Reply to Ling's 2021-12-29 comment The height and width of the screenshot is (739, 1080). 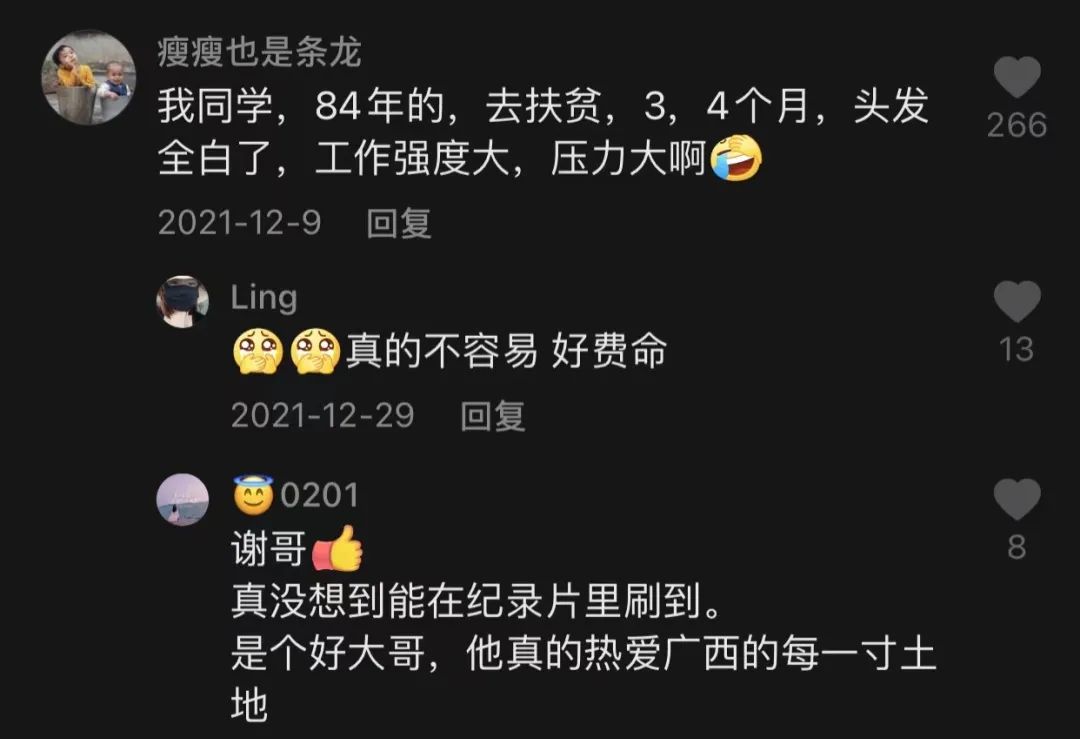click(492, 416)
